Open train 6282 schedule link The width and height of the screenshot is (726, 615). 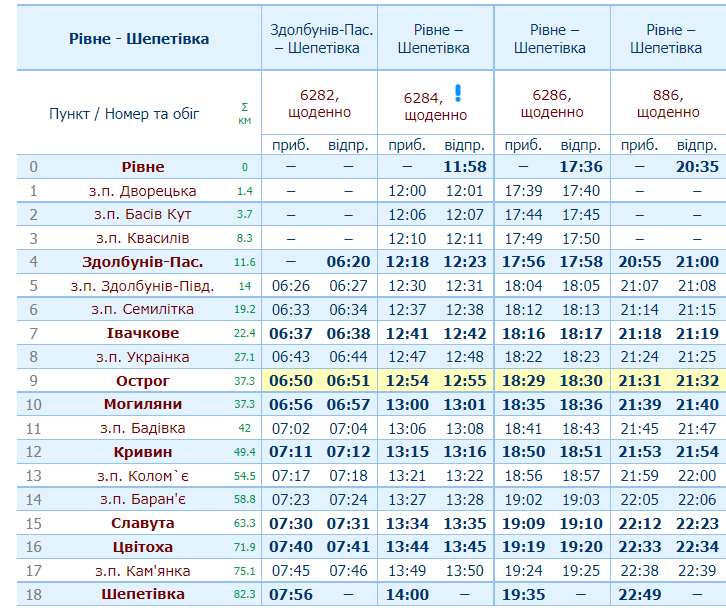(x=319, y=95)
